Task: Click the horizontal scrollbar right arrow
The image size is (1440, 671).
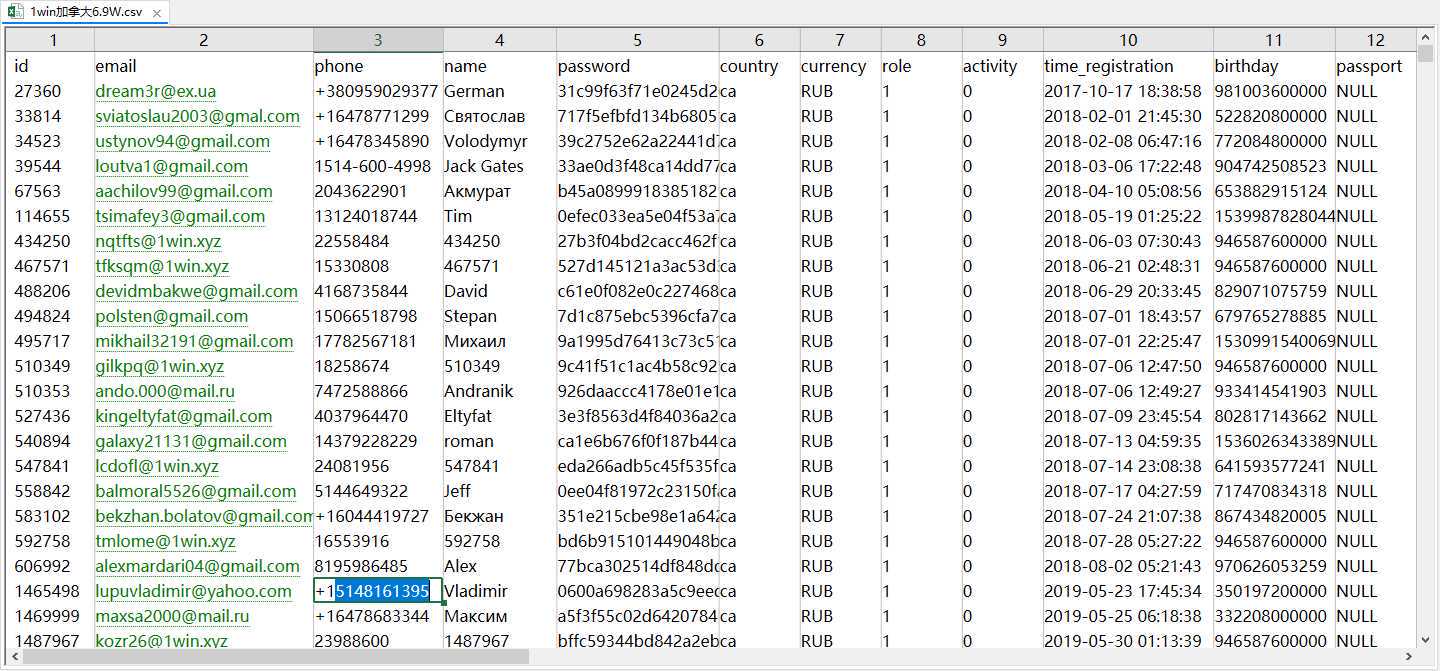Action: (x=1408, y=657)
